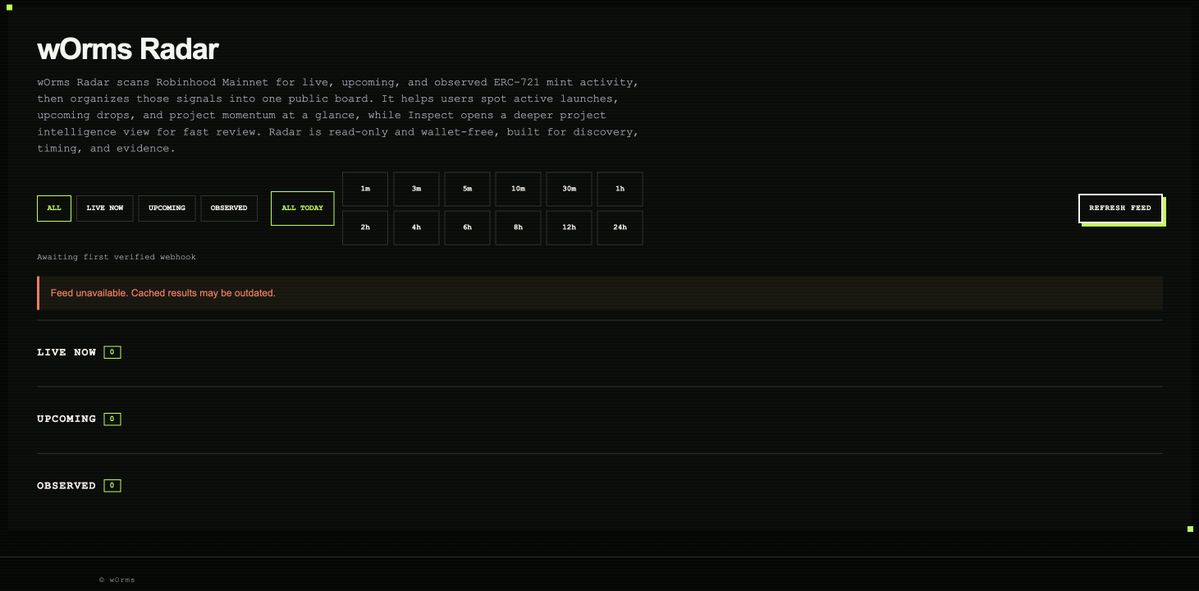This screenshot has width=1199, height=591.
Task: Pick the 6h time window
Action: click(467, 228)
